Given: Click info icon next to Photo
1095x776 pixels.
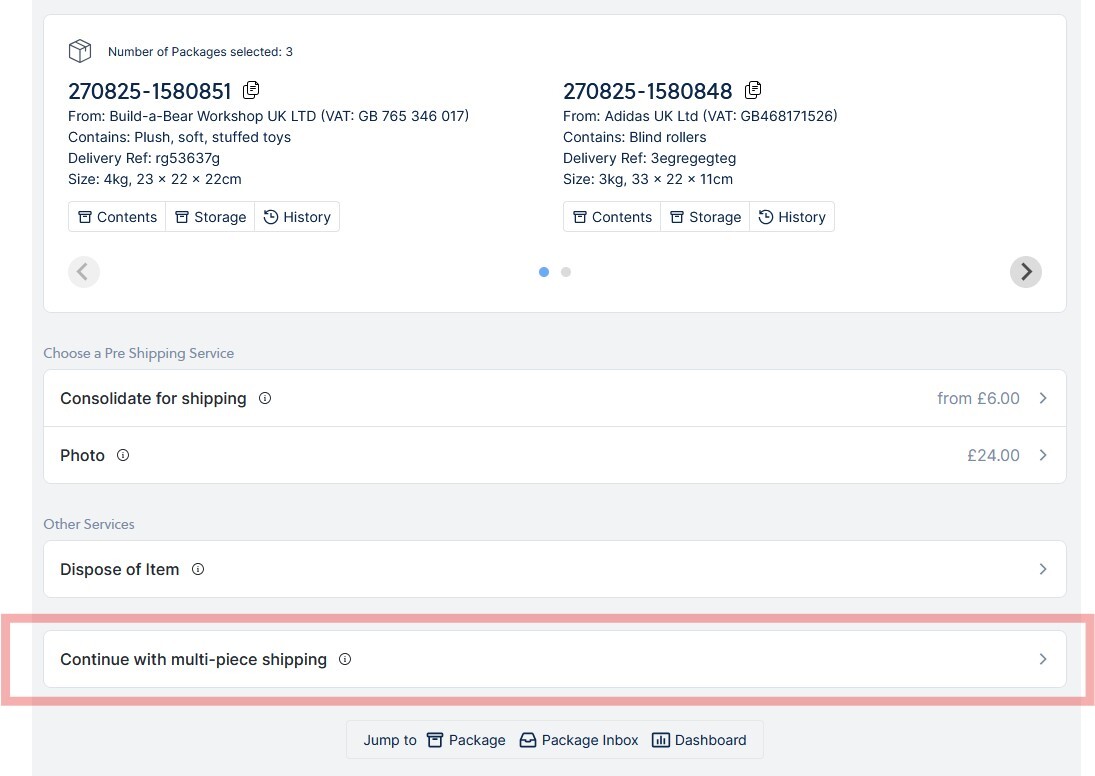Looking at the screenshot, I should [123, 455].
